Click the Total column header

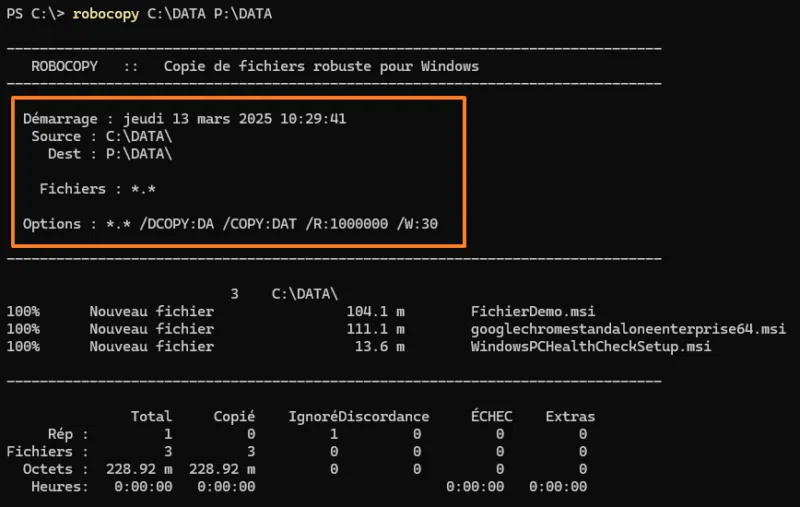point(151,416)
